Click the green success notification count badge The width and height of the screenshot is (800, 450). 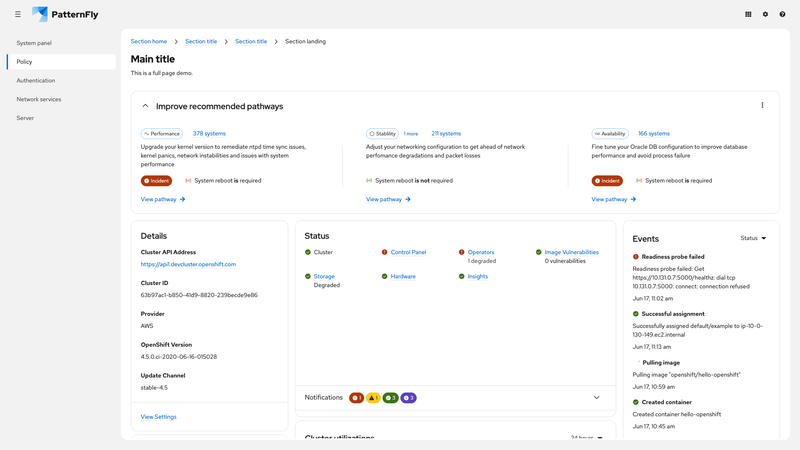[390, 398]
